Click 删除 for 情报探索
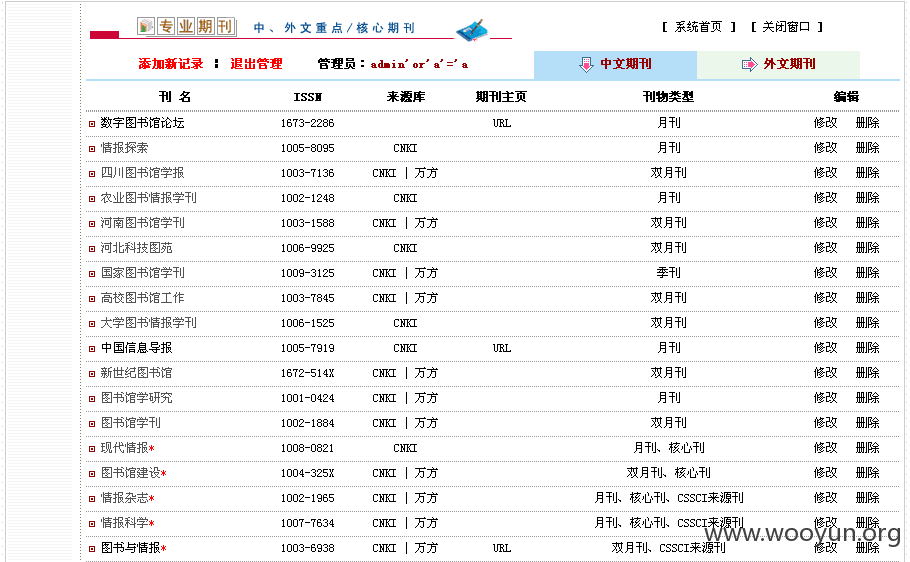Screen dimensions: 910x562 868,148
